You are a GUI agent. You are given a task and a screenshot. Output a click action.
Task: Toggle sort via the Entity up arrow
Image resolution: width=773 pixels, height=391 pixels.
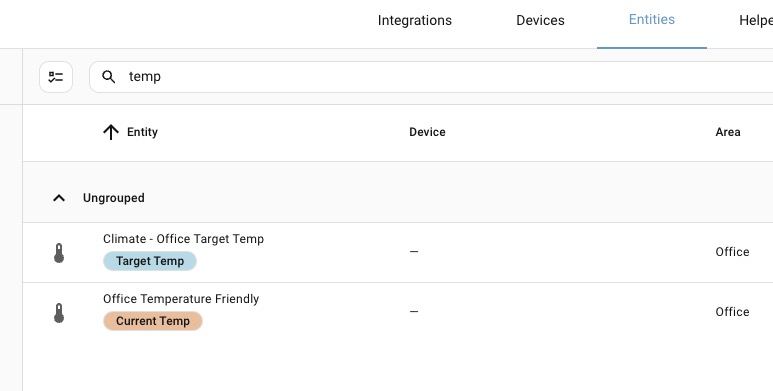111,132
